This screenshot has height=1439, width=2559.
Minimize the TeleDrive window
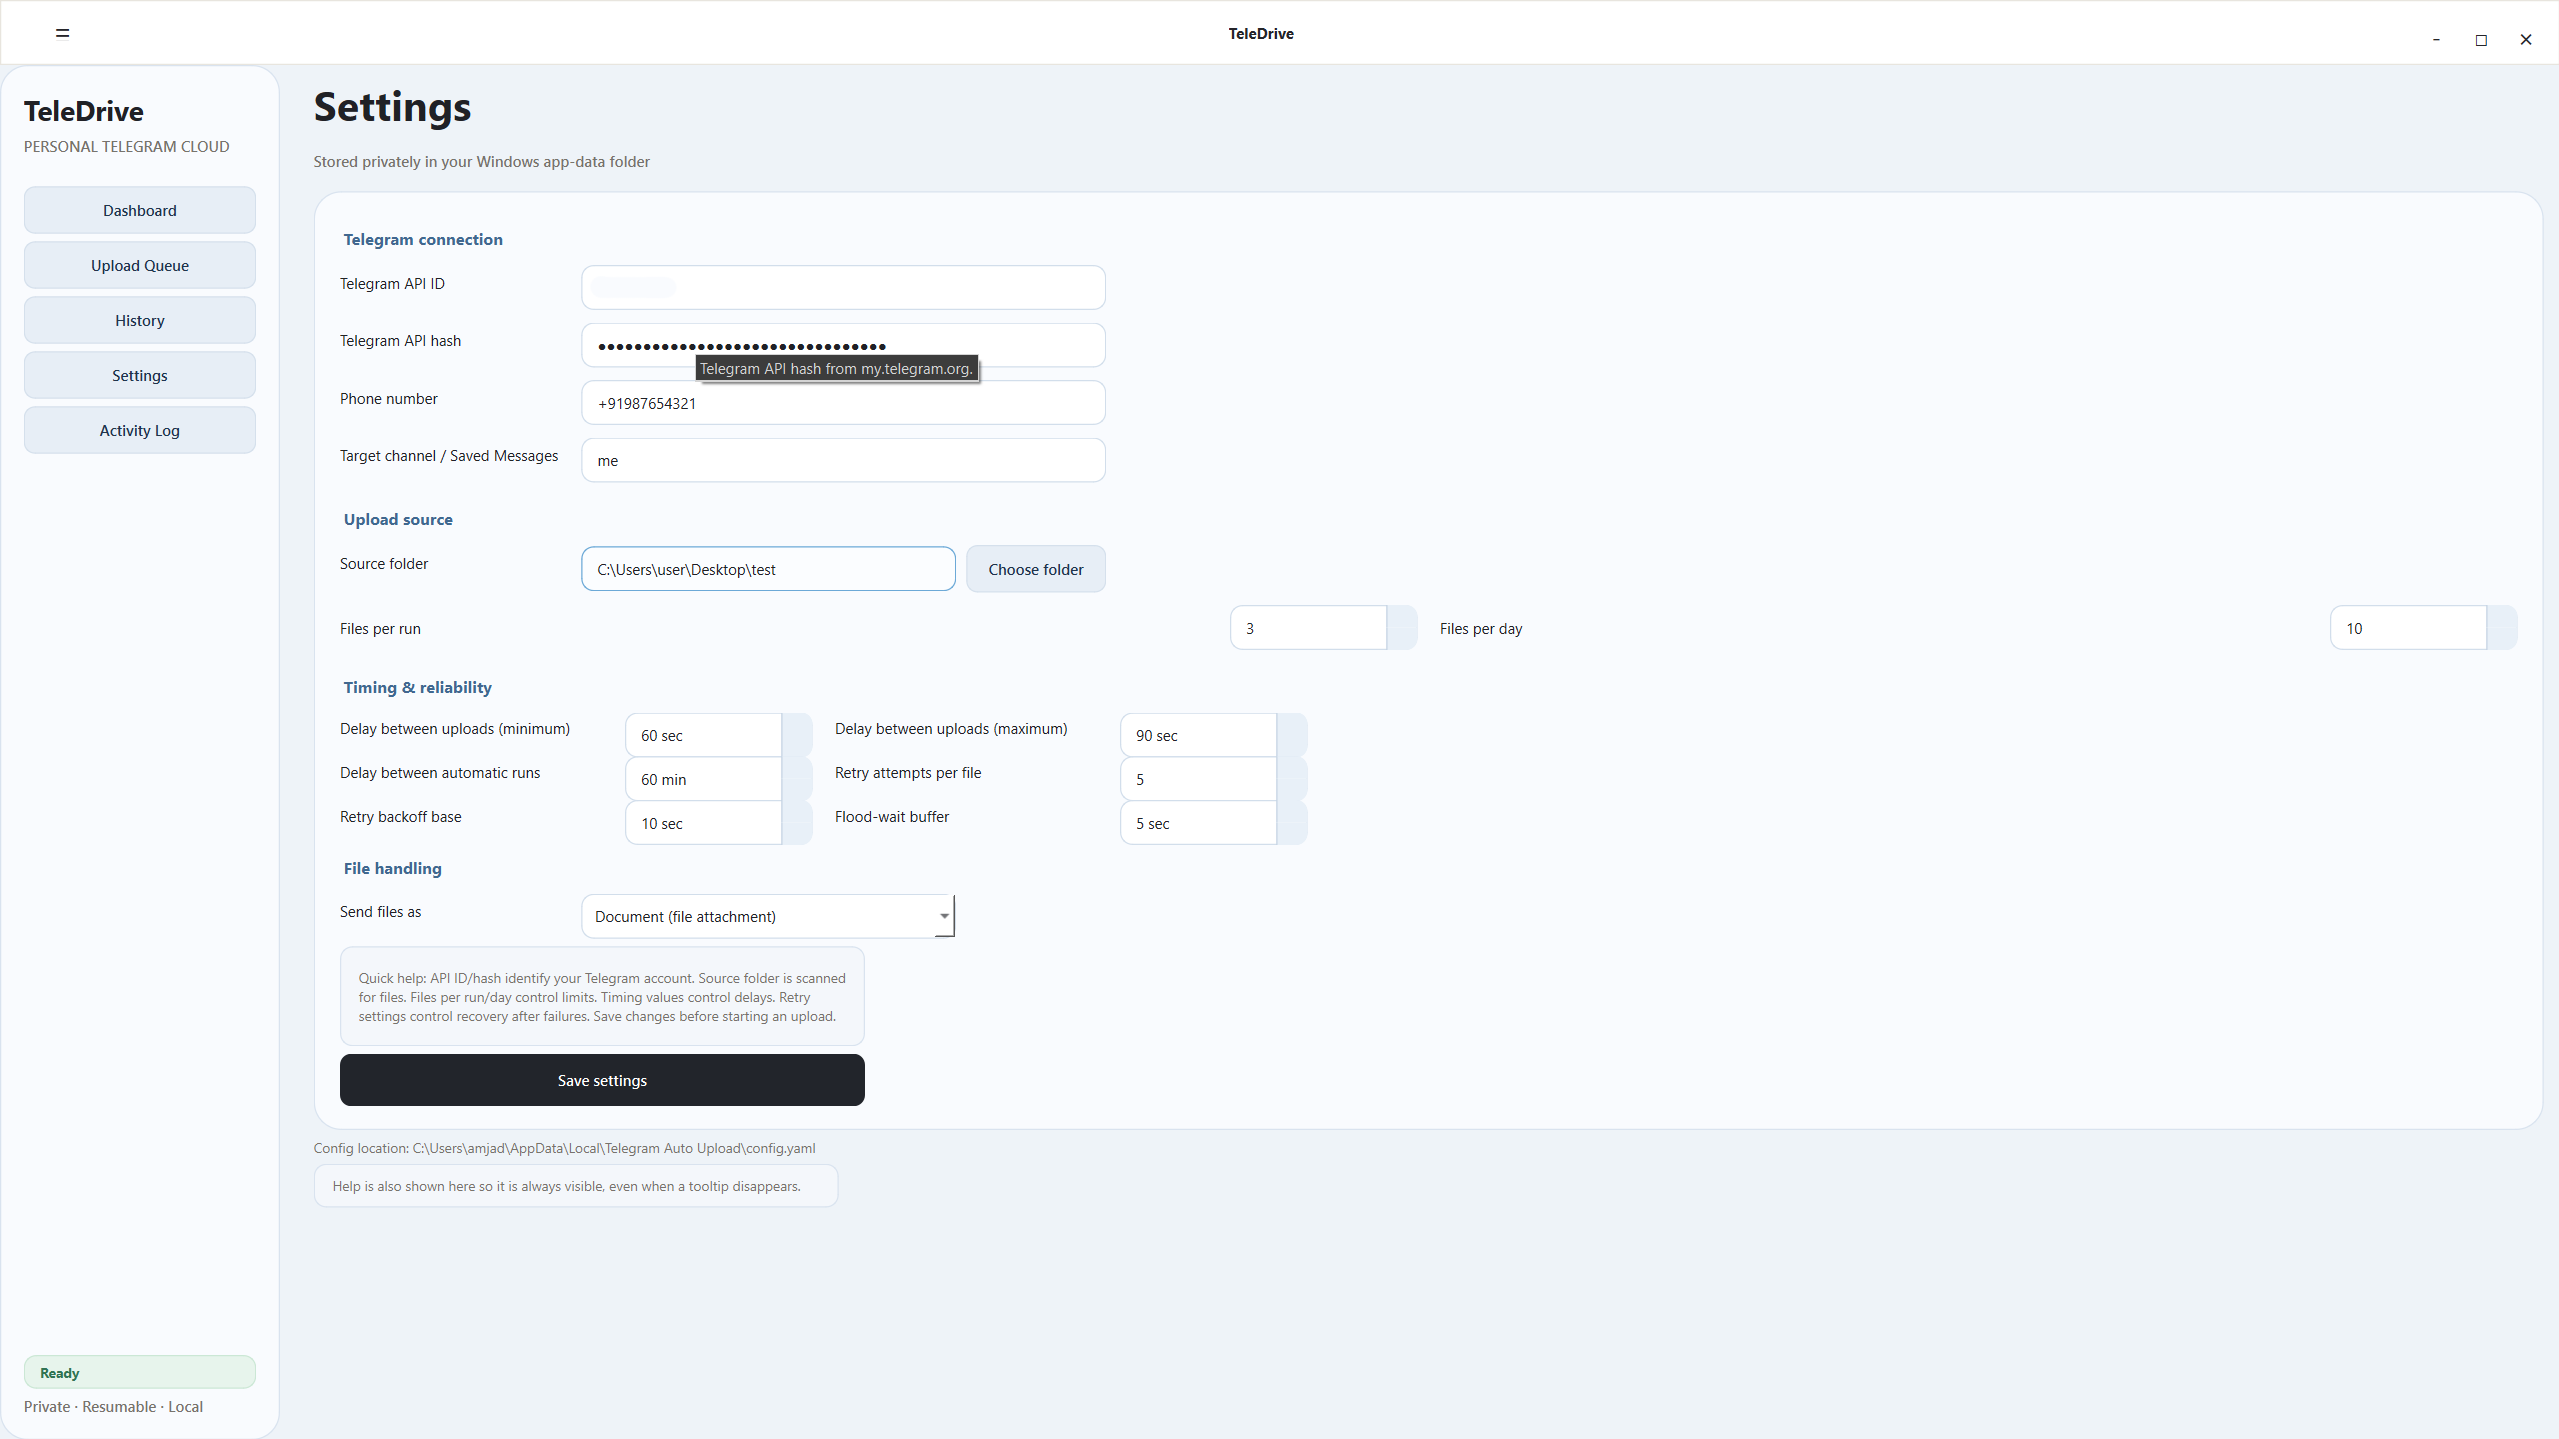2436,40
